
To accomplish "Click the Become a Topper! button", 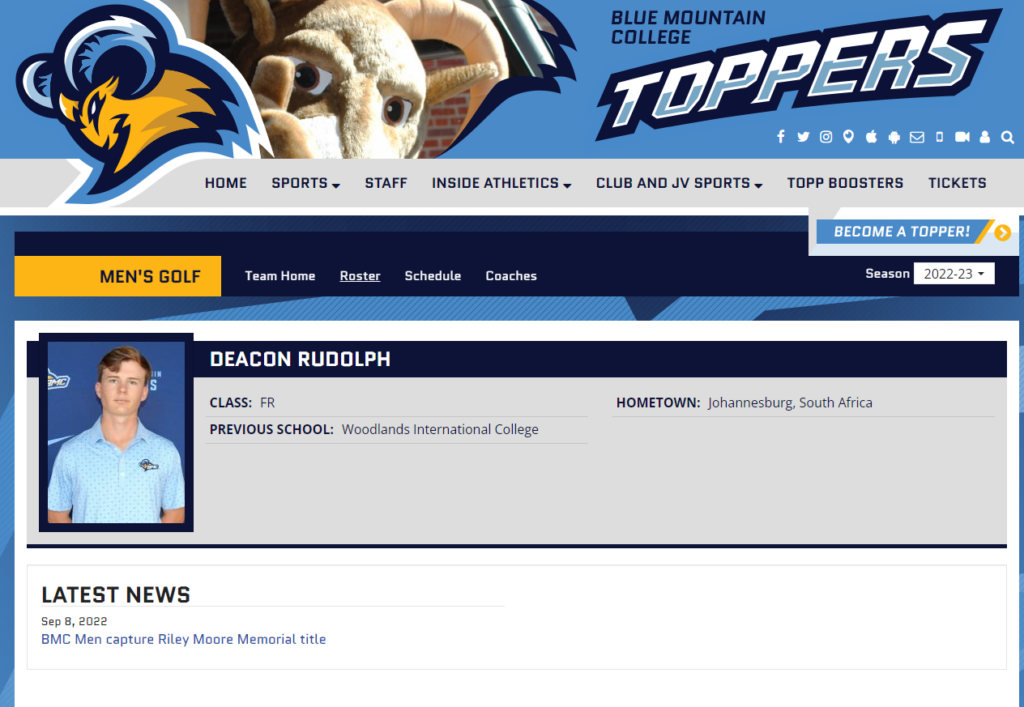I will pos(902,232).
